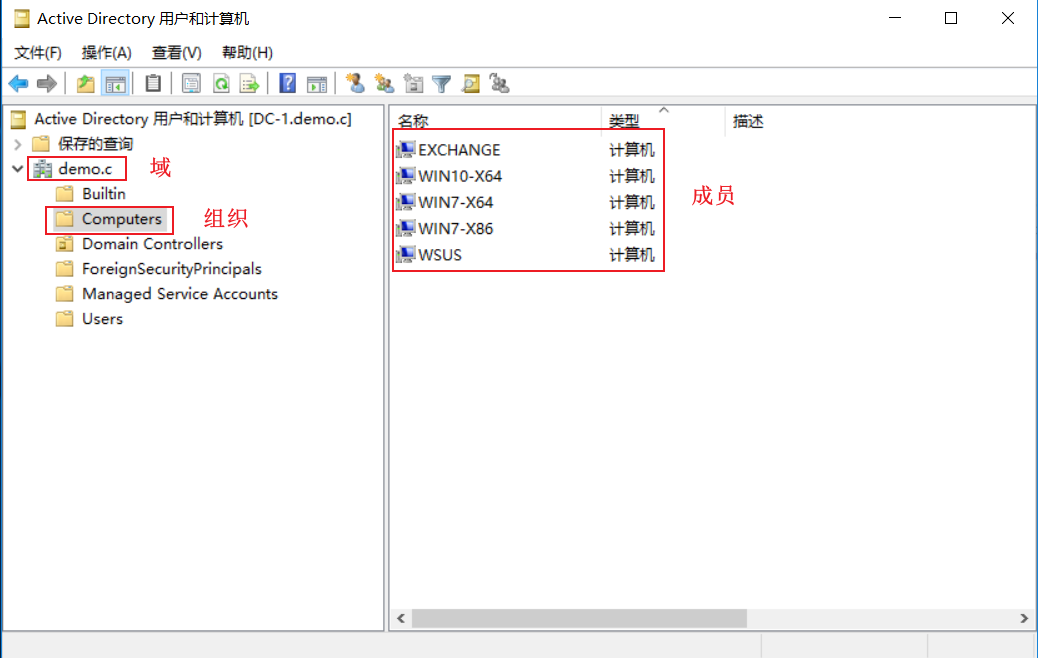Open the 查看(V) menu
The image size is (1038, 658).
176,52
